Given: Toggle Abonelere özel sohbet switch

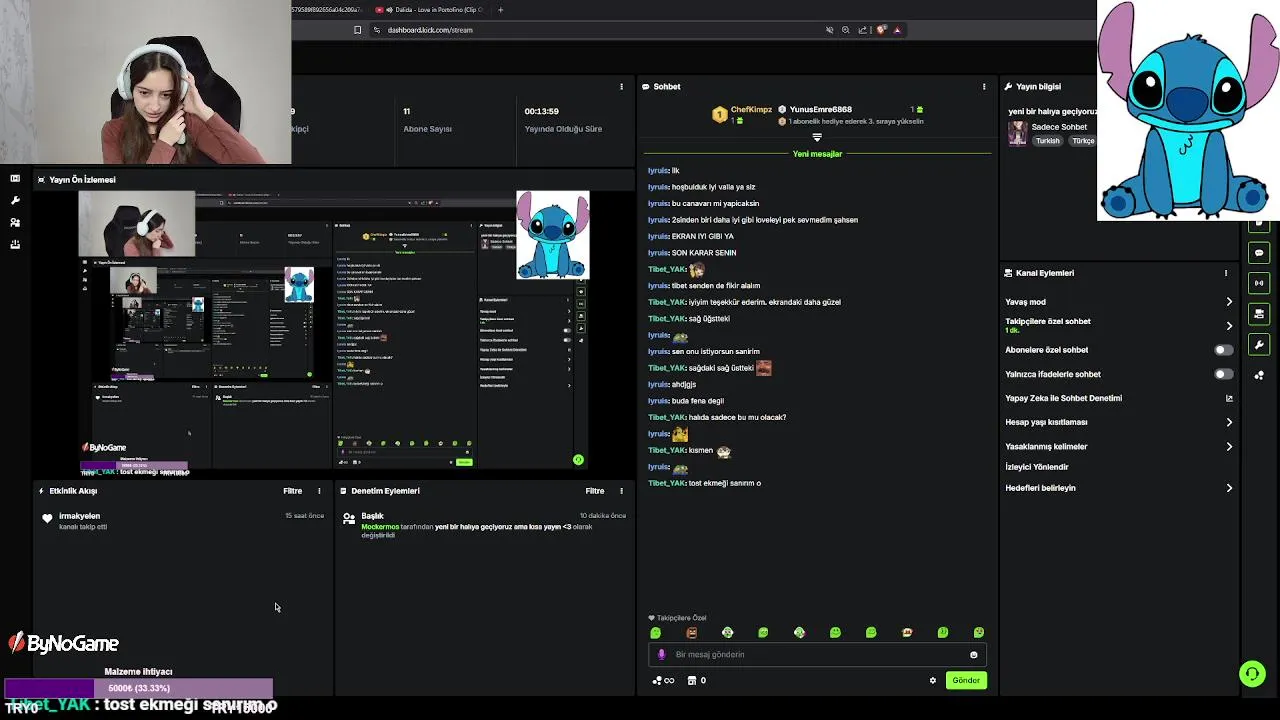Looking at the screenshot, I should tap(1223, 350).
